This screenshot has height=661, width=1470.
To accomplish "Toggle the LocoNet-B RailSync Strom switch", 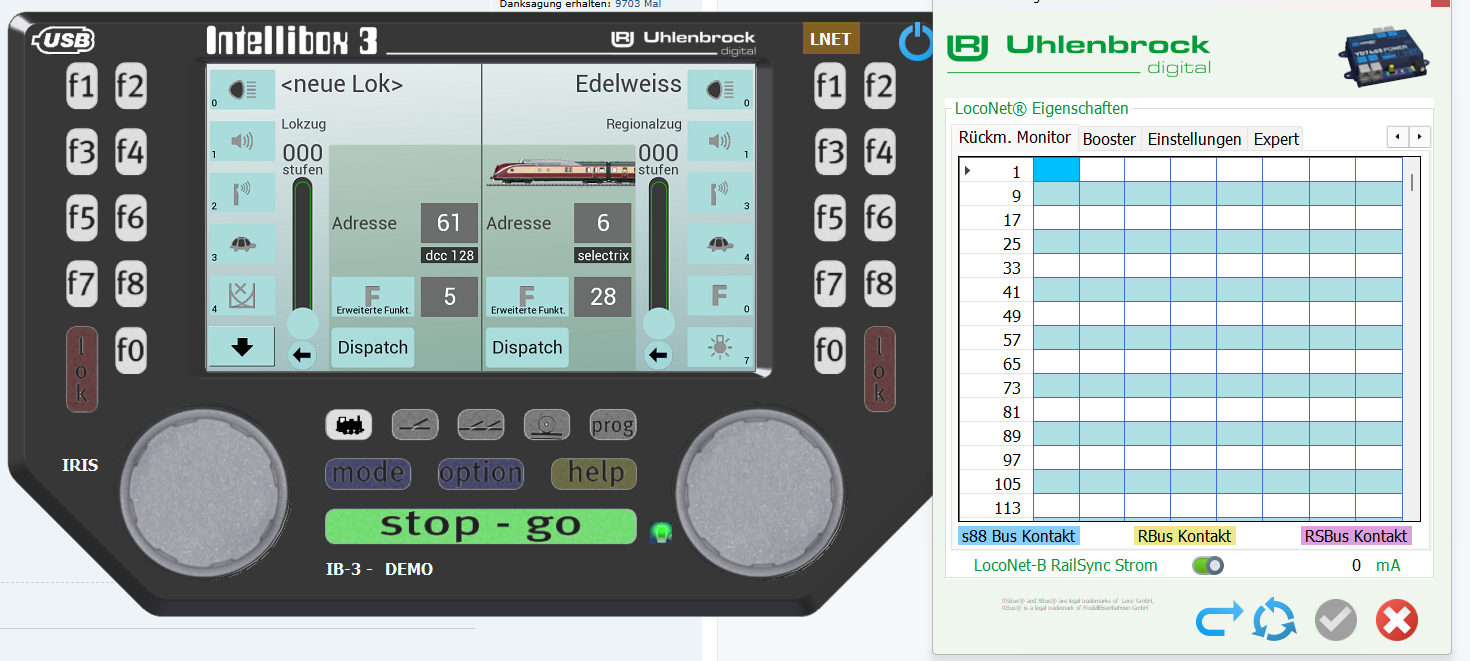I will (1207, 566).
